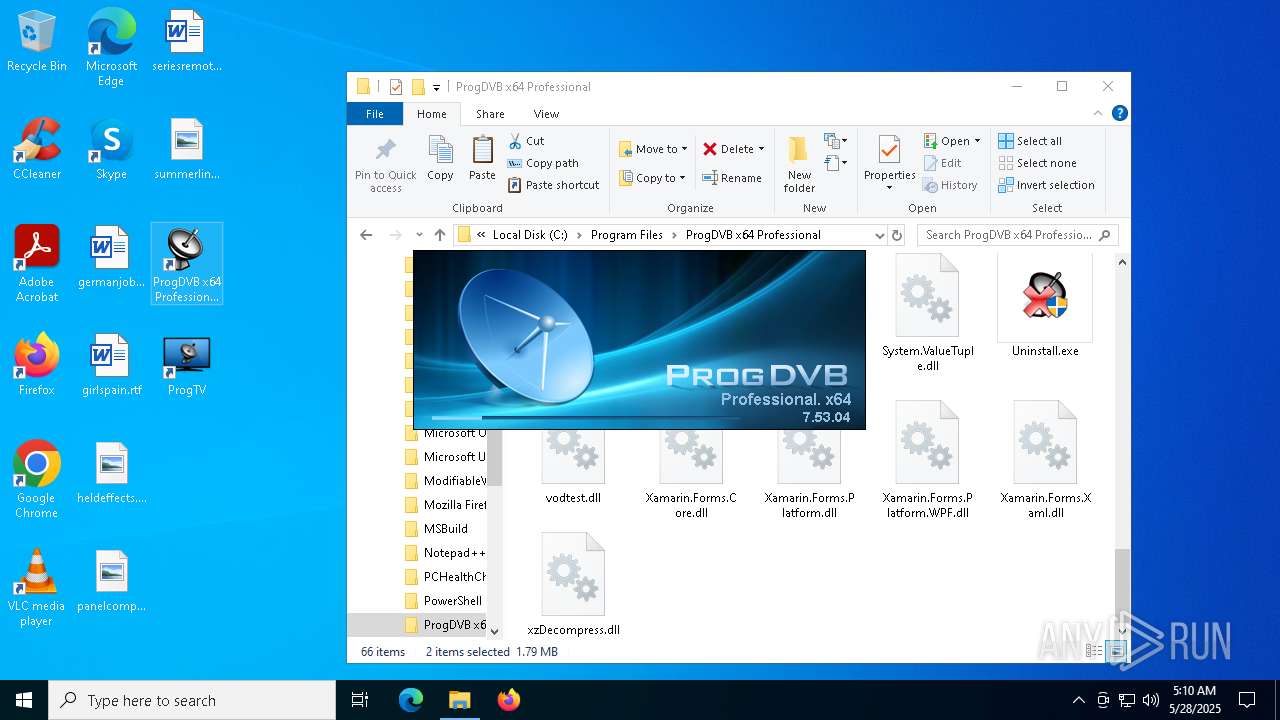This screenshot has width=1280, height=720.
Task: Open the Windows Start menu
Action: (24, 700)
